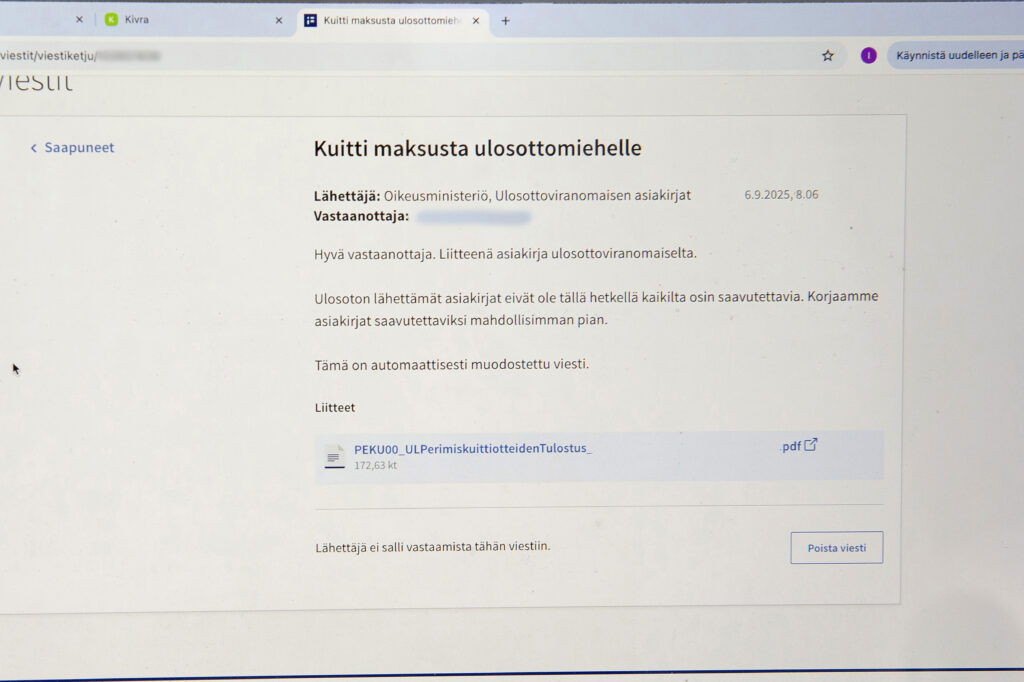The height and width of the screenshot is (682, 1024).
Task: Open the purple profile avatar icon
Action: (x=869, y=56)
